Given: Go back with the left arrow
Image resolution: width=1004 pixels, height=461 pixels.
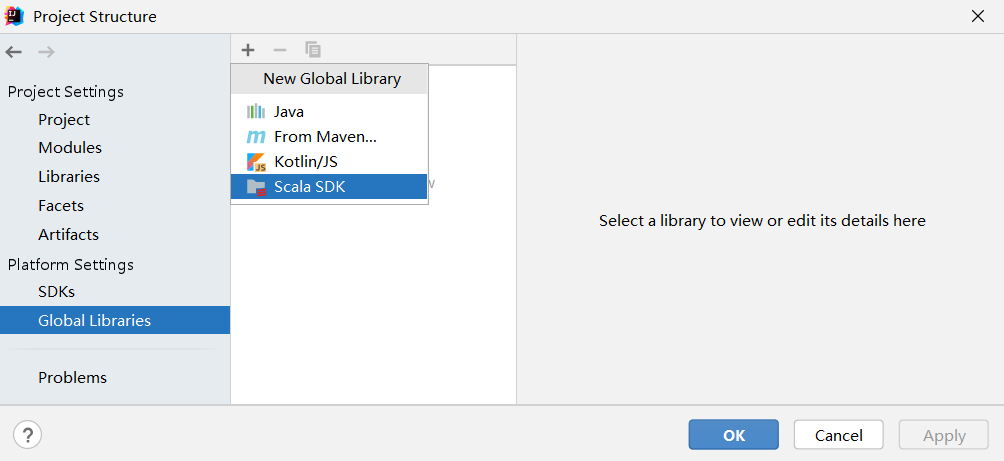Looking at the screenshot, I should click(x=13, y=52).
